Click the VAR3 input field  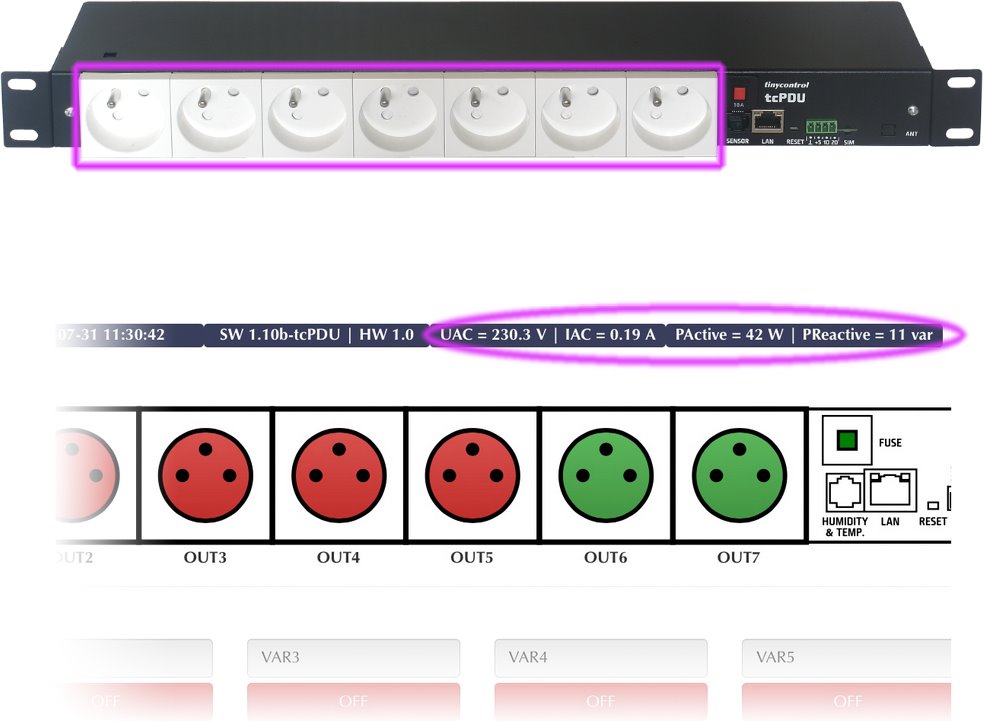[353, 658]
